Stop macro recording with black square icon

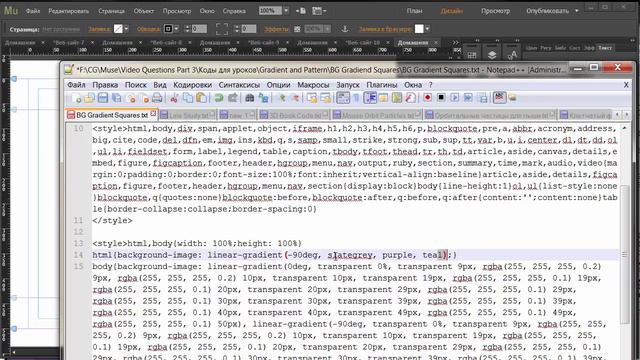click(x=441, y=98)
